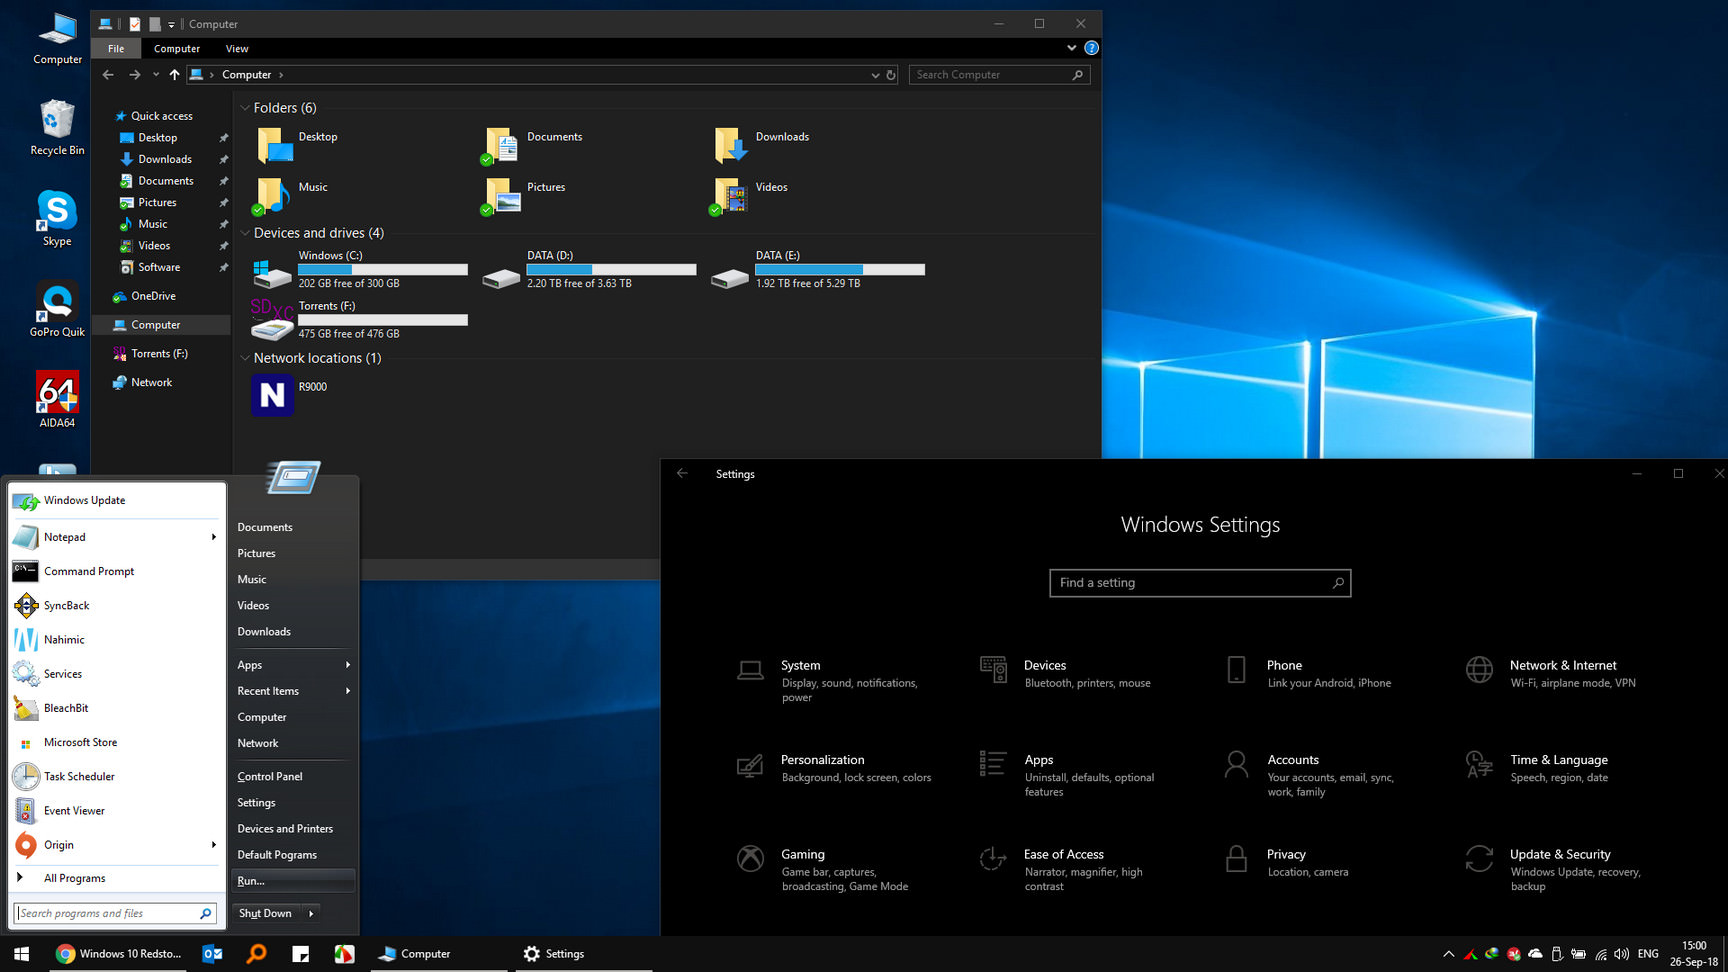
Task: Click the Recycle Bin desktop icon
Action: click(x=57, y=128)
